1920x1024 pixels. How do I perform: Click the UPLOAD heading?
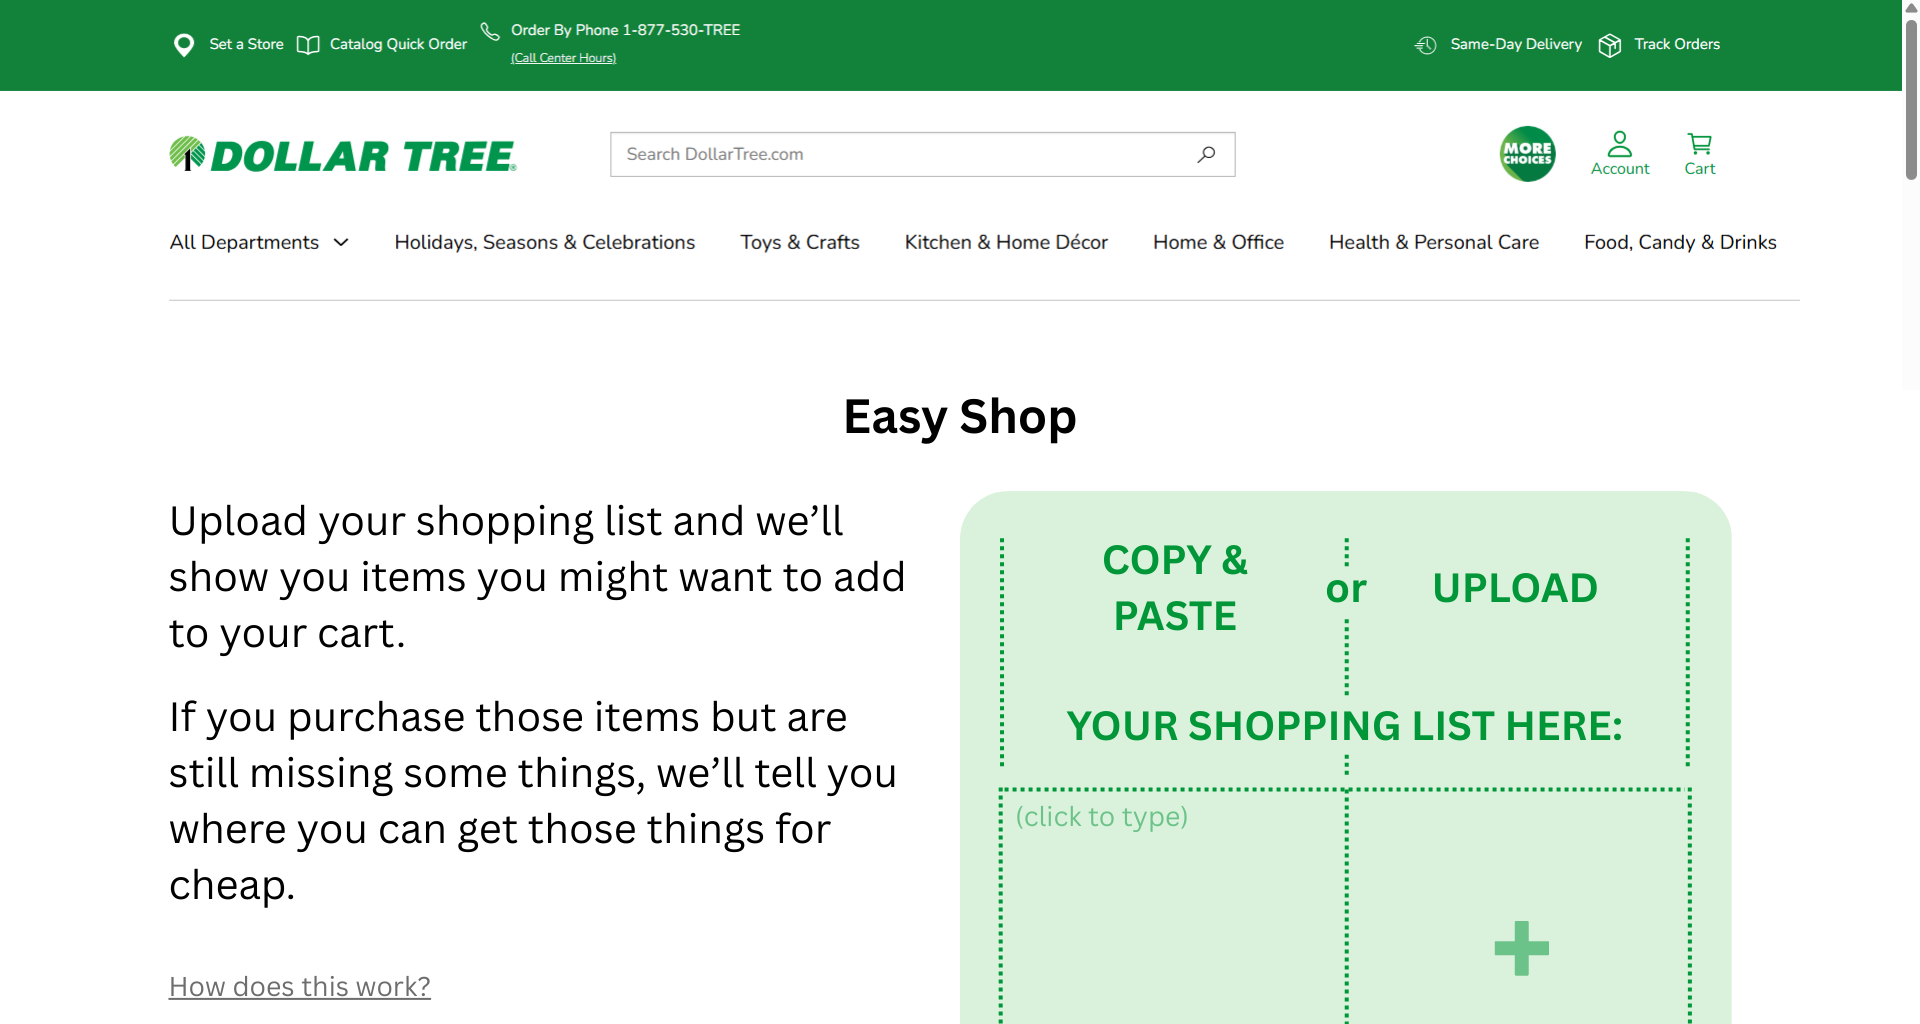pos(1515,588)
